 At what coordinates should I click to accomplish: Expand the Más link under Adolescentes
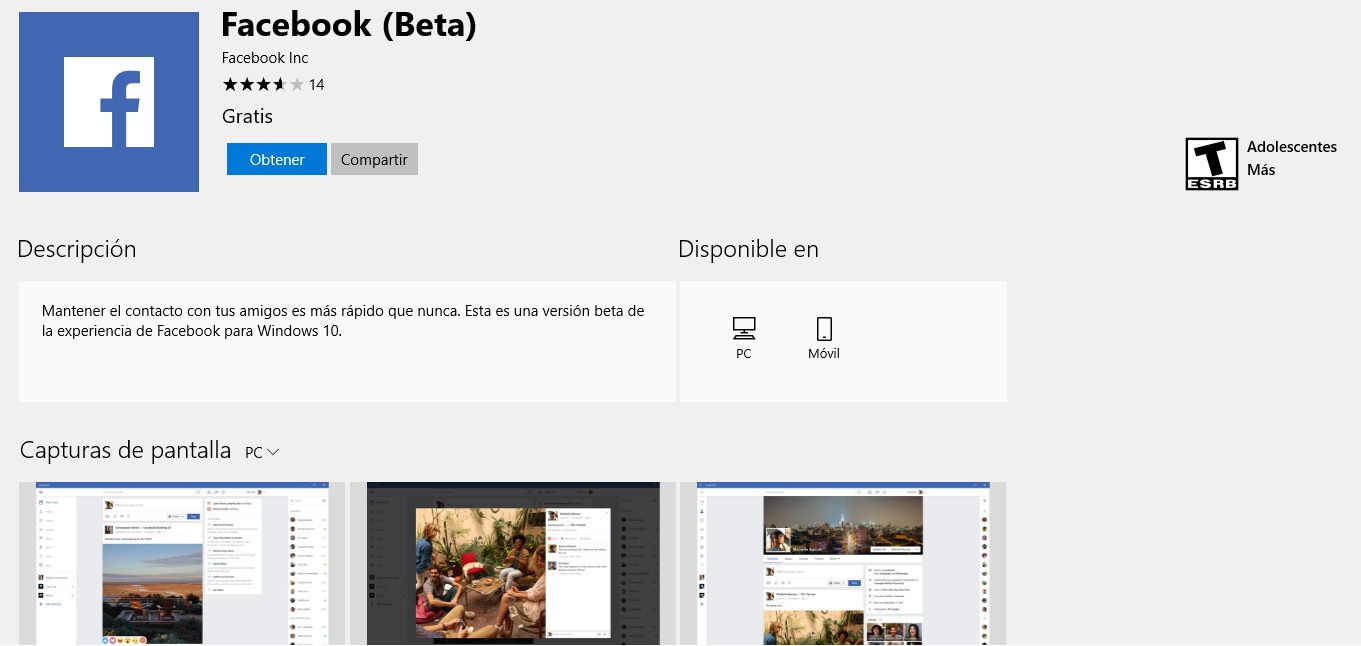(x=1259, y=169)
